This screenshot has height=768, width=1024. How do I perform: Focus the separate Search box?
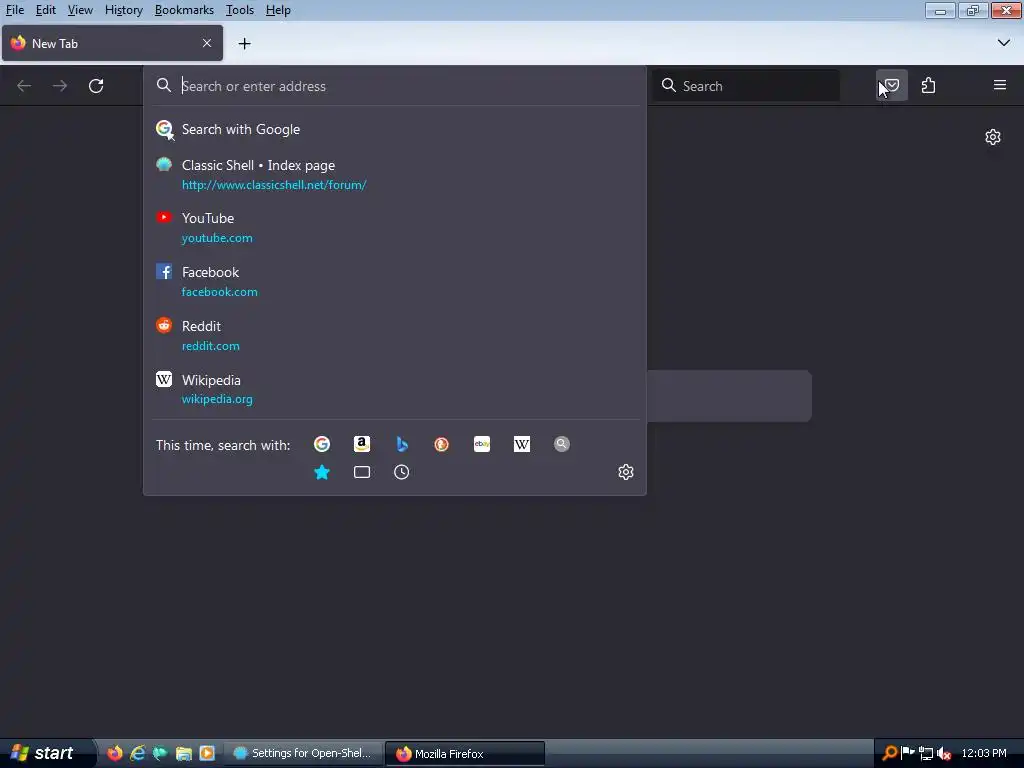click(745, 86)
